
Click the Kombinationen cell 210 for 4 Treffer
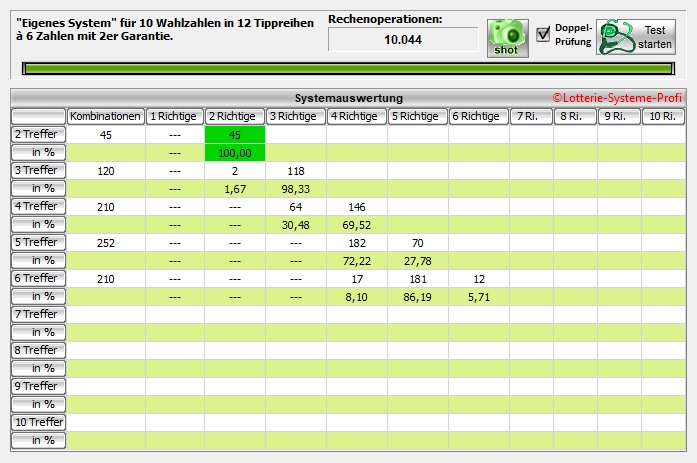(106, 207)
